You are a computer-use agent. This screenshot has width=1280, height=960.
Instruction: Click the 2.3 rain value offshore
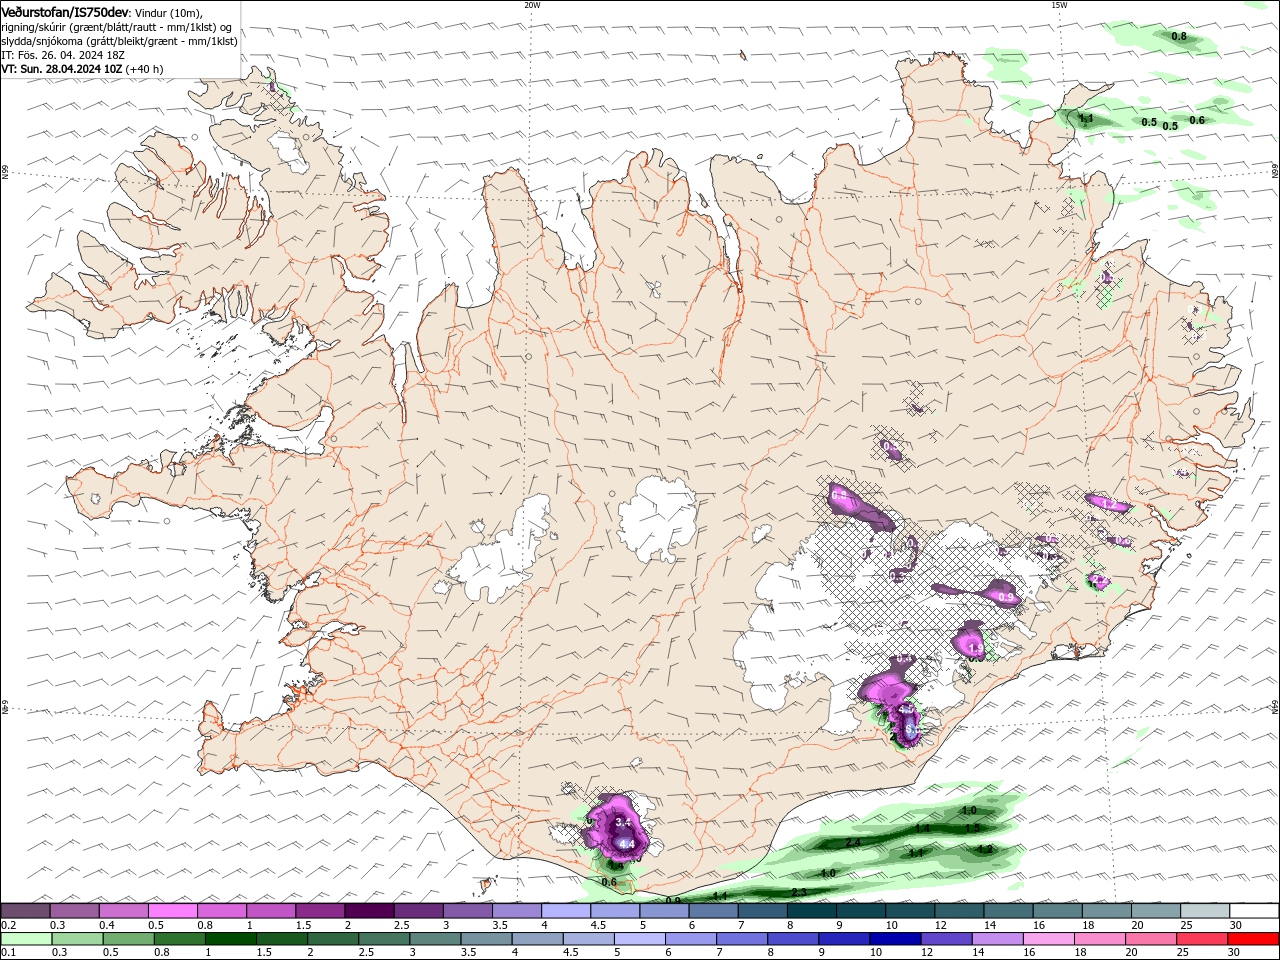(x=799, y=892)
